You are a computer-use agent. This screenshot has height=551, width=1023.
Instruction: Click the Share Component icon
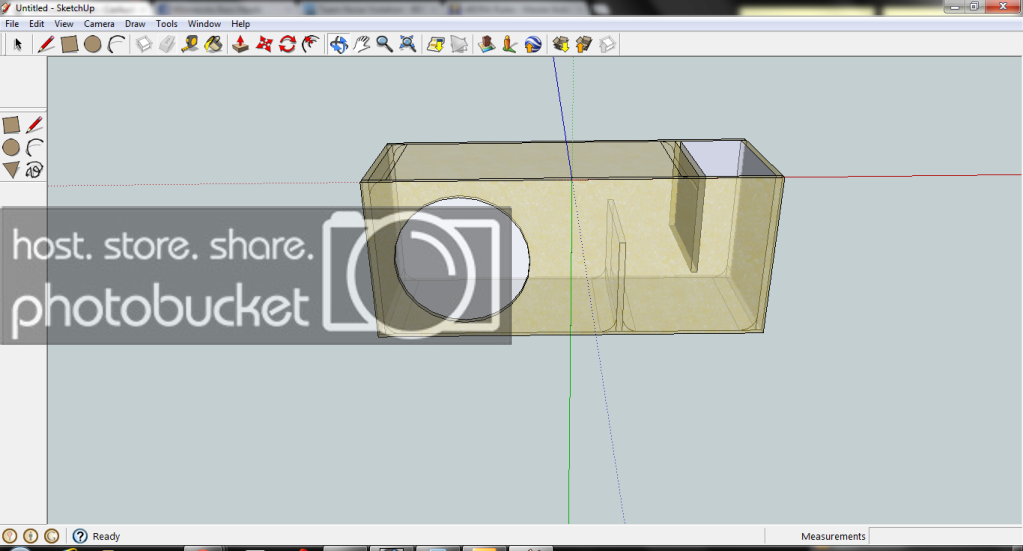[607, 44]
